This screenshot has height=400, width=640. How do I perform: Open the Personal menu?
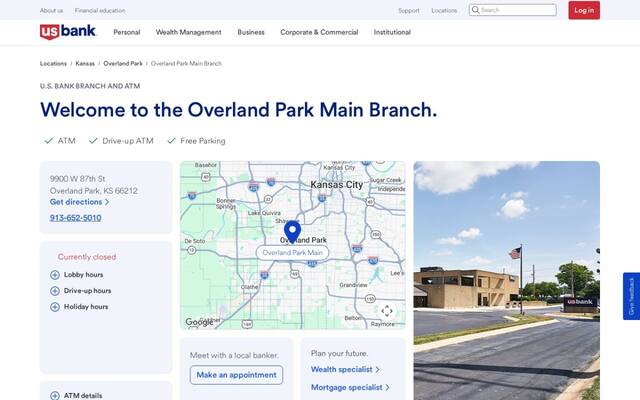127,32
